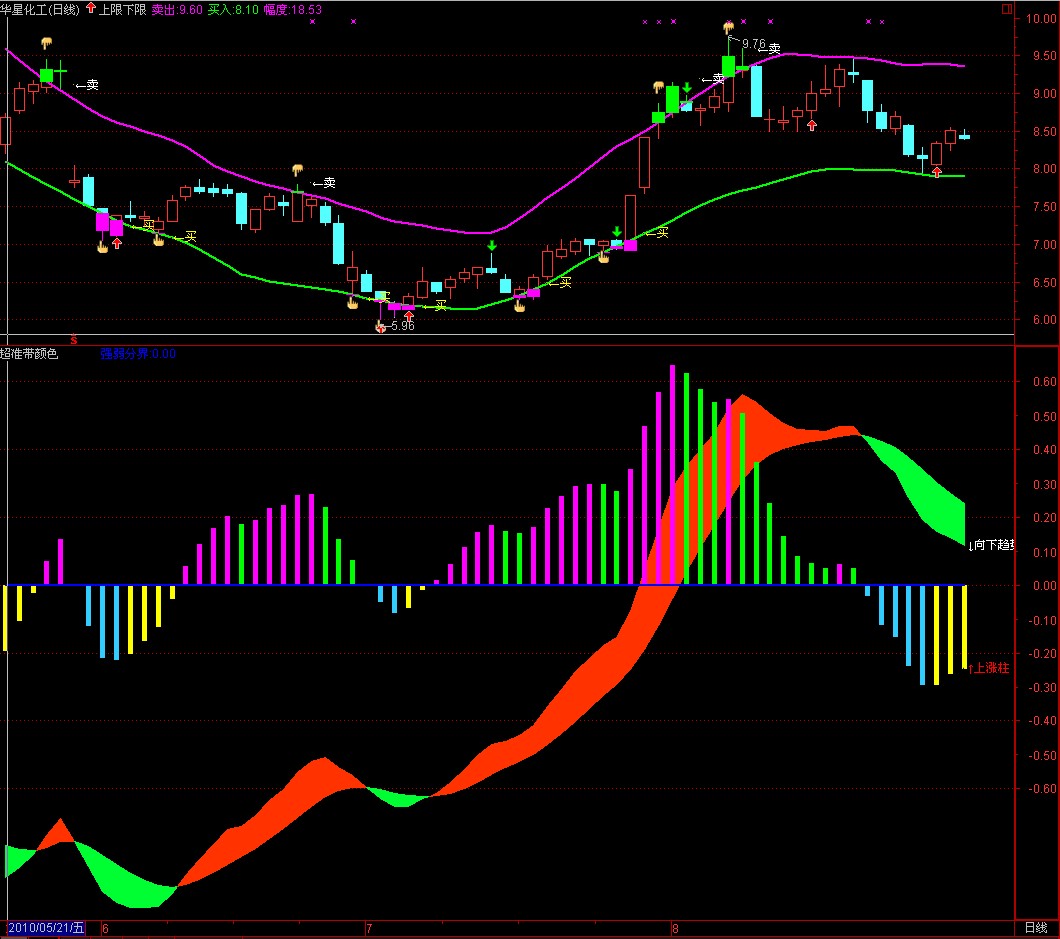Screen dimensions: 1060x939
Task: Click the 6.00 price axis label
Action: (1044, 320)
